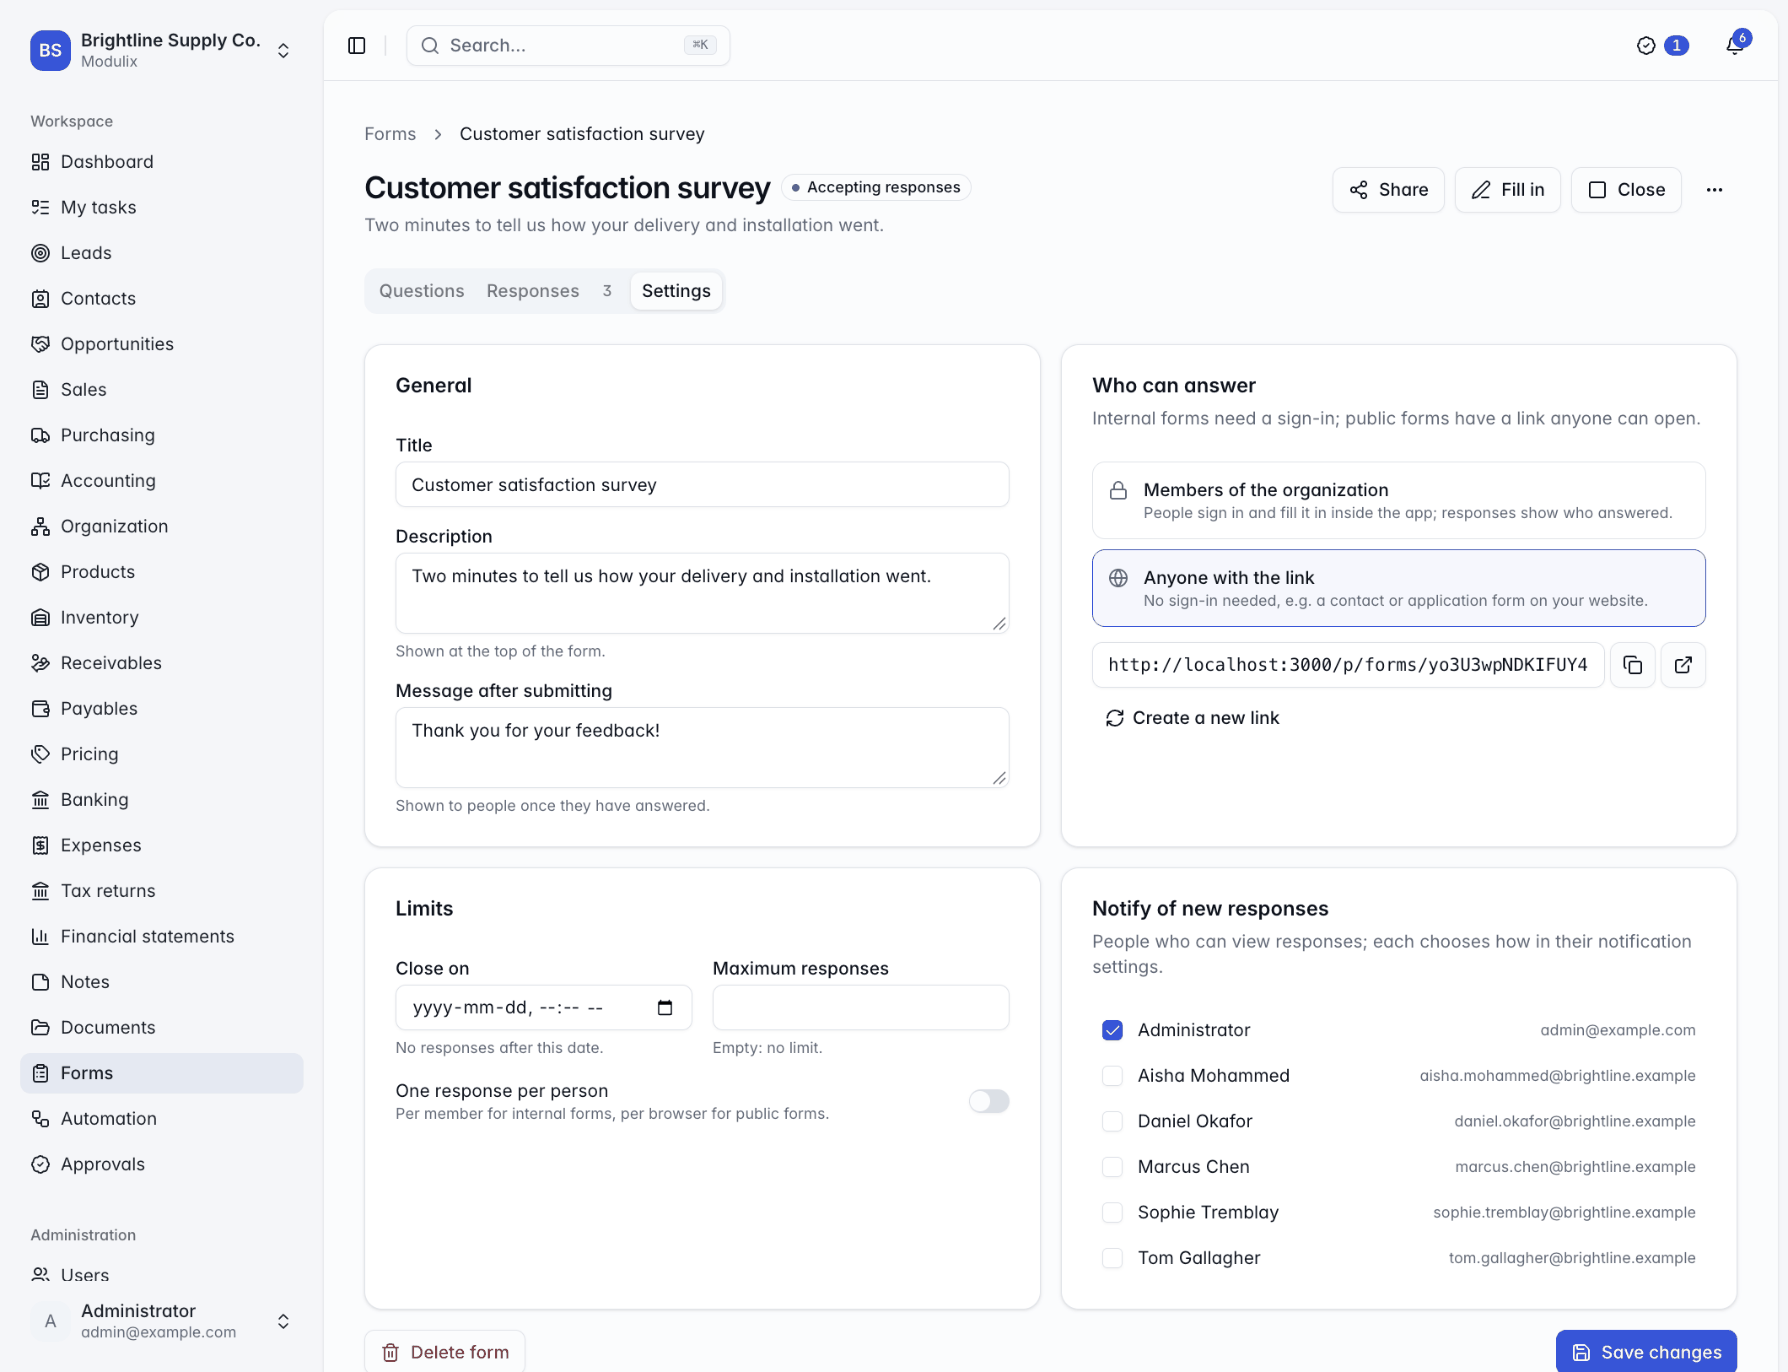Image resolution: width=1788 pixels, height=1372 pixels.
Task: Expand the Administrator account menu
Action: coord(161,1321)
